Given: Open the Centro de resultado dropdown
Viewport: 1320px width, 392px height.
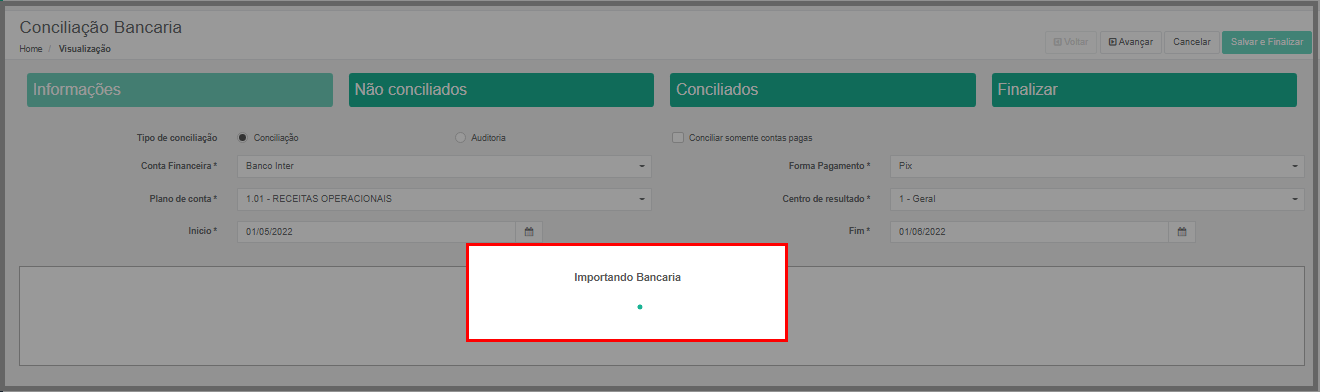Looking at the screenshot, I should (x=1097, y=199).
